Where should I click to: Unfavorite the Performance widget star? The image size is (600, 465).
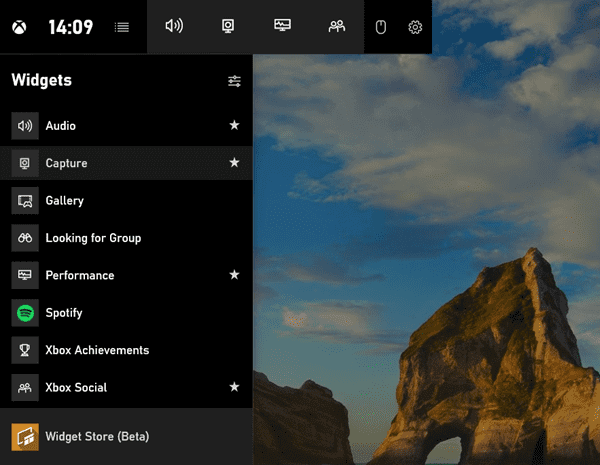234,275
